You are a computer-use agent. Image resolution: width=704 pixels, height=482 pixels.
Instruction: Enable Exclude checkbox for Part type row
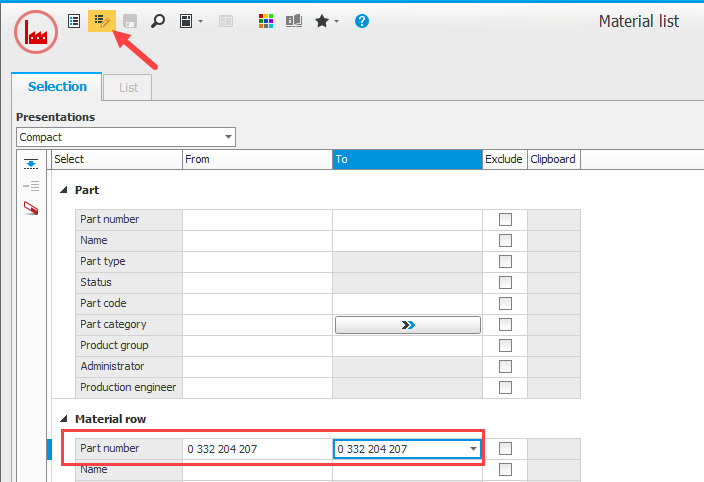coord(505,262)
